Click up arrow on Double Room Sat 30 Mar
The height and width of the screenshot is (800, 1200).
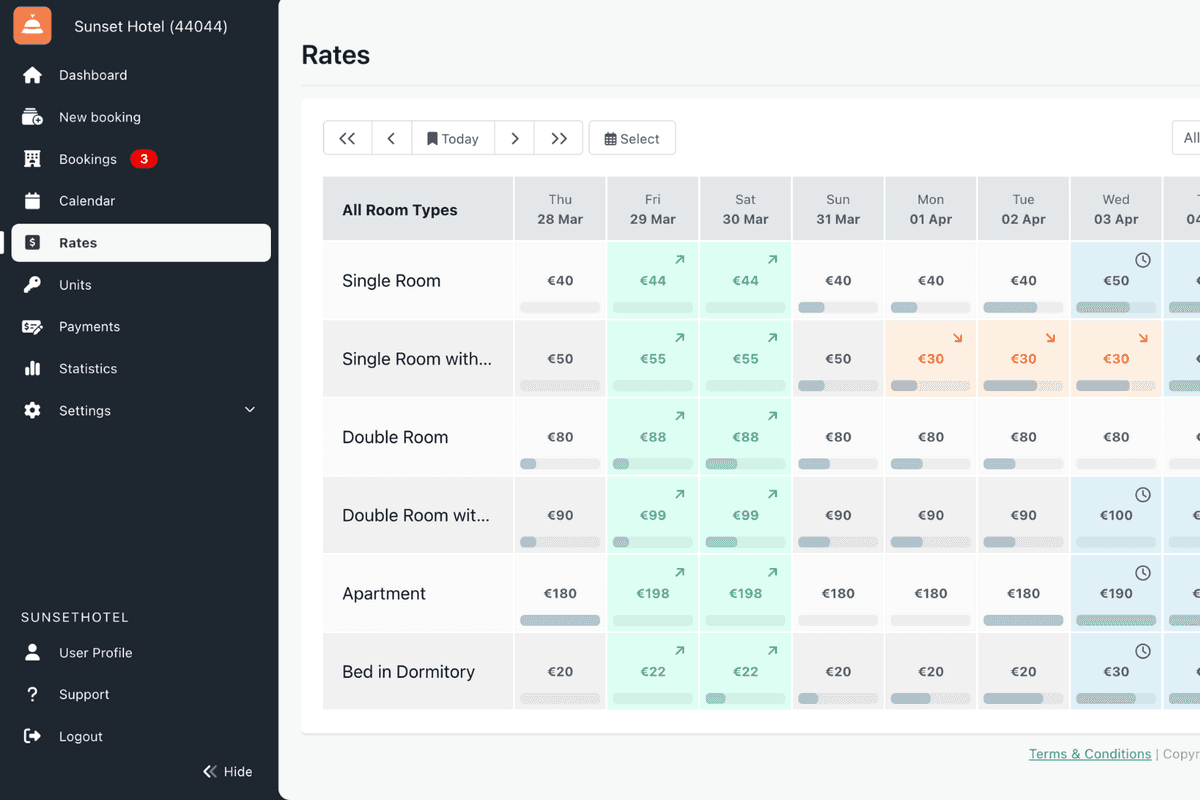(x=773, y=416)
